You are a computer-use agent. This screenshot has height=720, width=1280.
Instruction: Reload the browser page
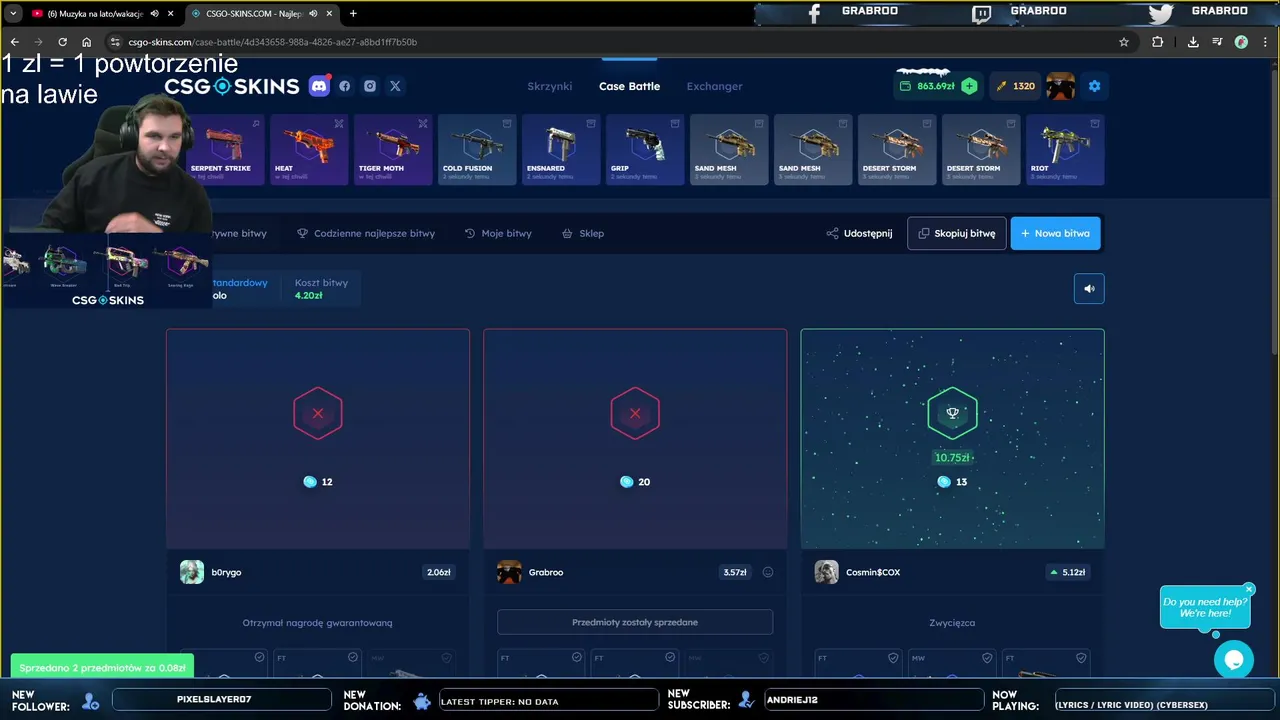click(x=62, y=42)
